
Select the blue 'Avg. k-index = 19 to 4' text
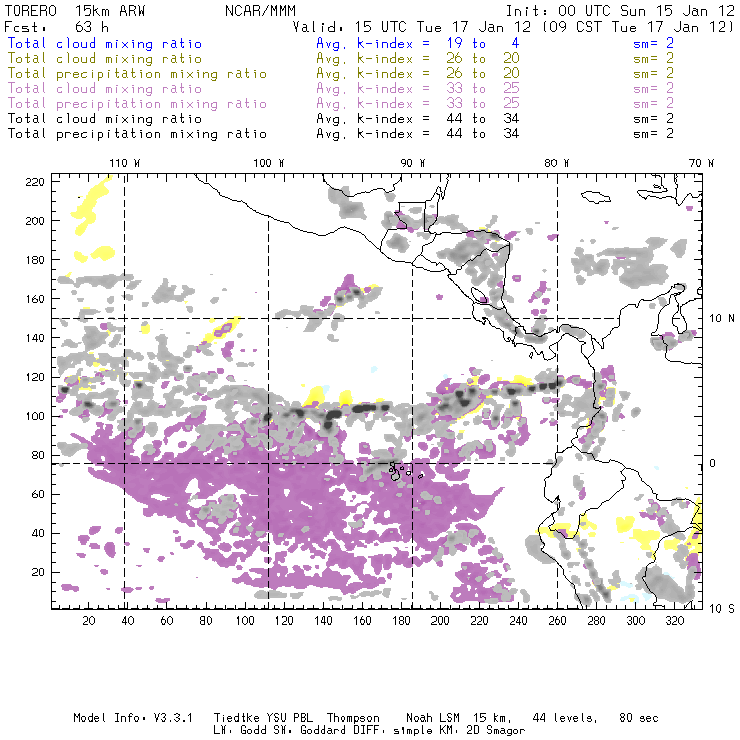(418, 43)
